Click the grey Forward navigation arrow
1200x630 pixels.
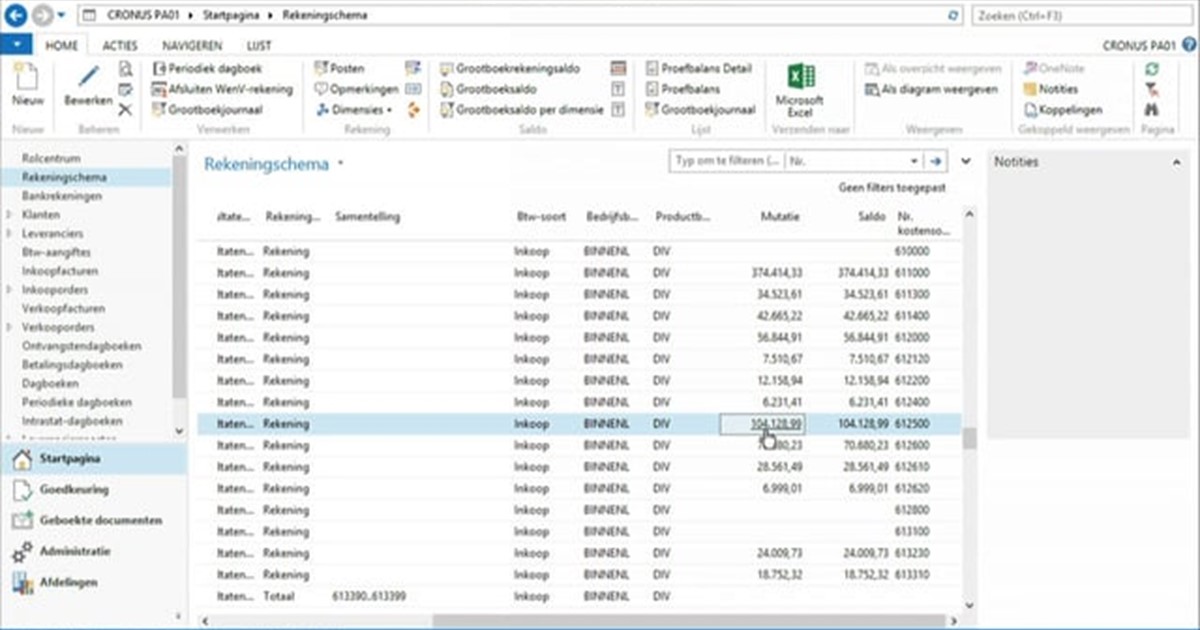click(41, 16)
